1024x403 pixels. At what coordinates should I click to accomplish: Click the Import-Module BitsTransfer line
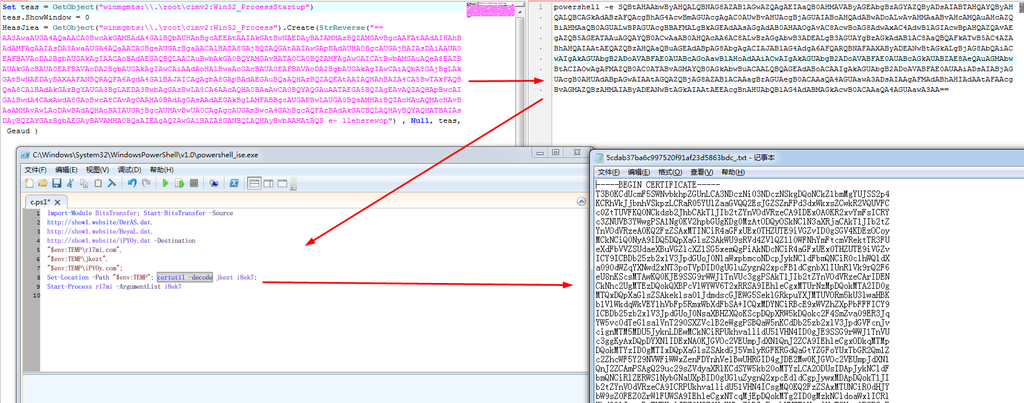click(140, 214)
